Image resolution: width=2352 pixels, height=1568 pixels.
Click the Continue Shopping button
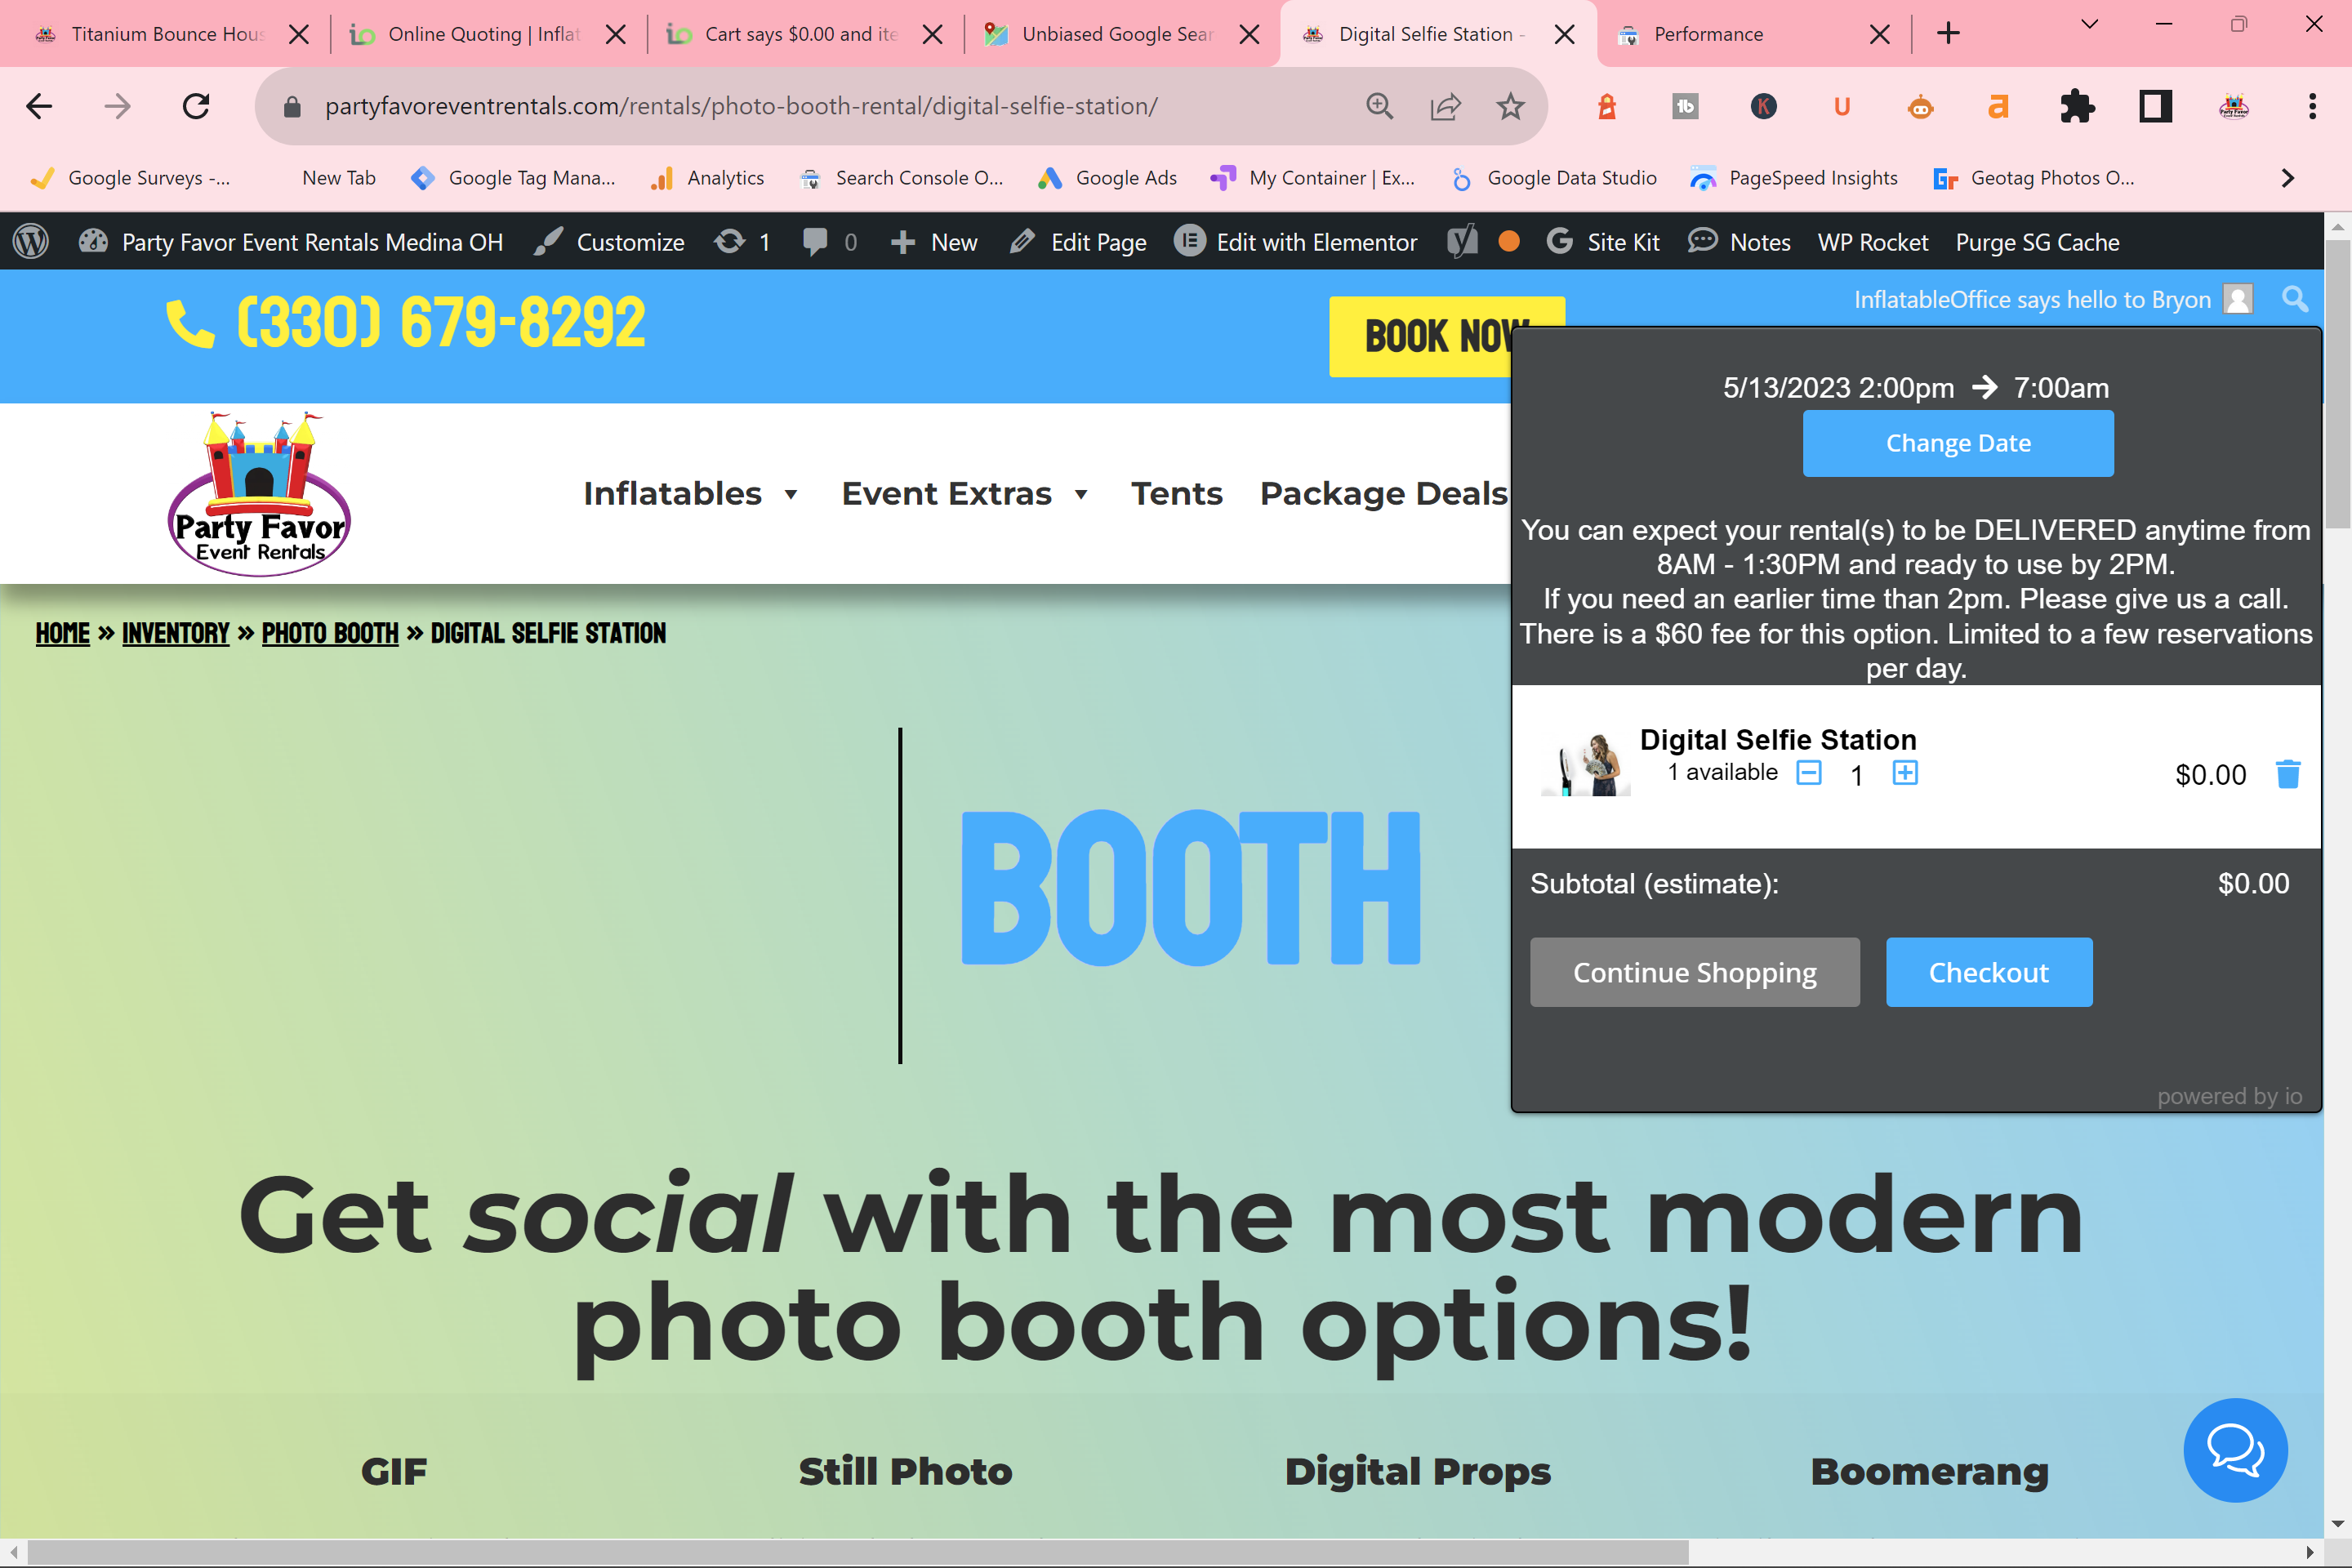tap(1695, 972)
